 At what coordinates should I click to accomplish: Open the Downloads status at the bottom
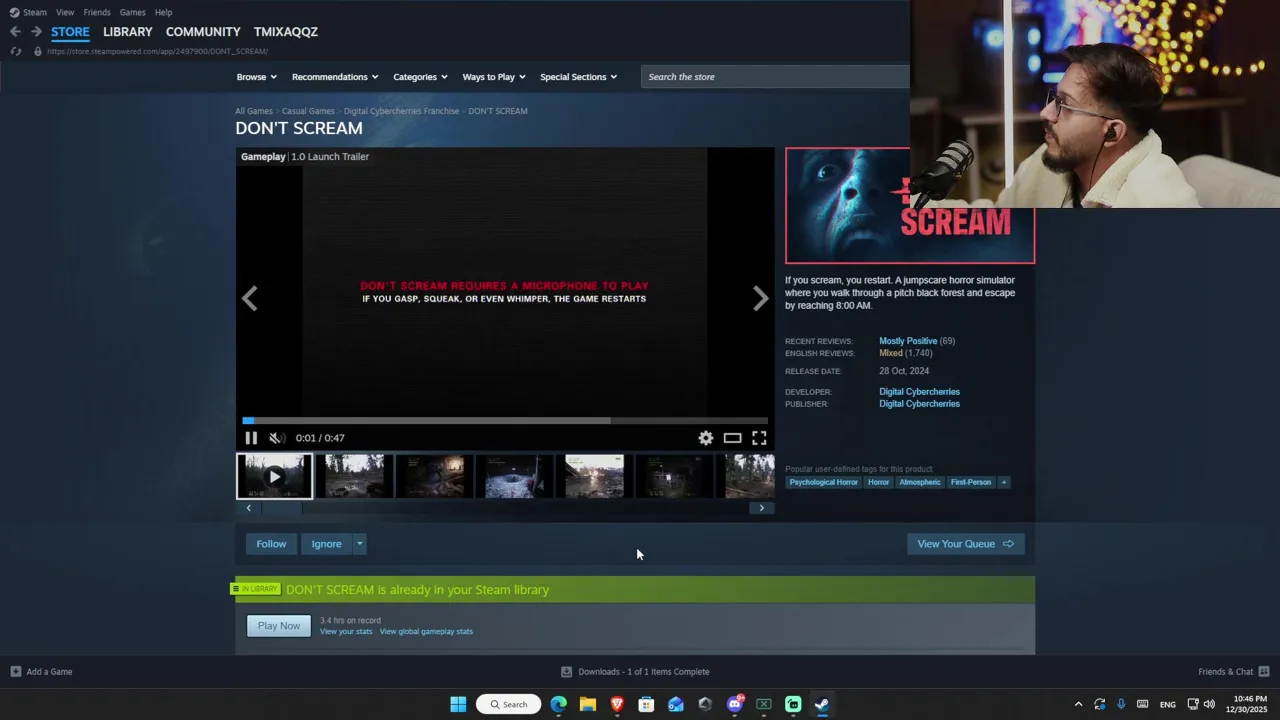(635, 672)
